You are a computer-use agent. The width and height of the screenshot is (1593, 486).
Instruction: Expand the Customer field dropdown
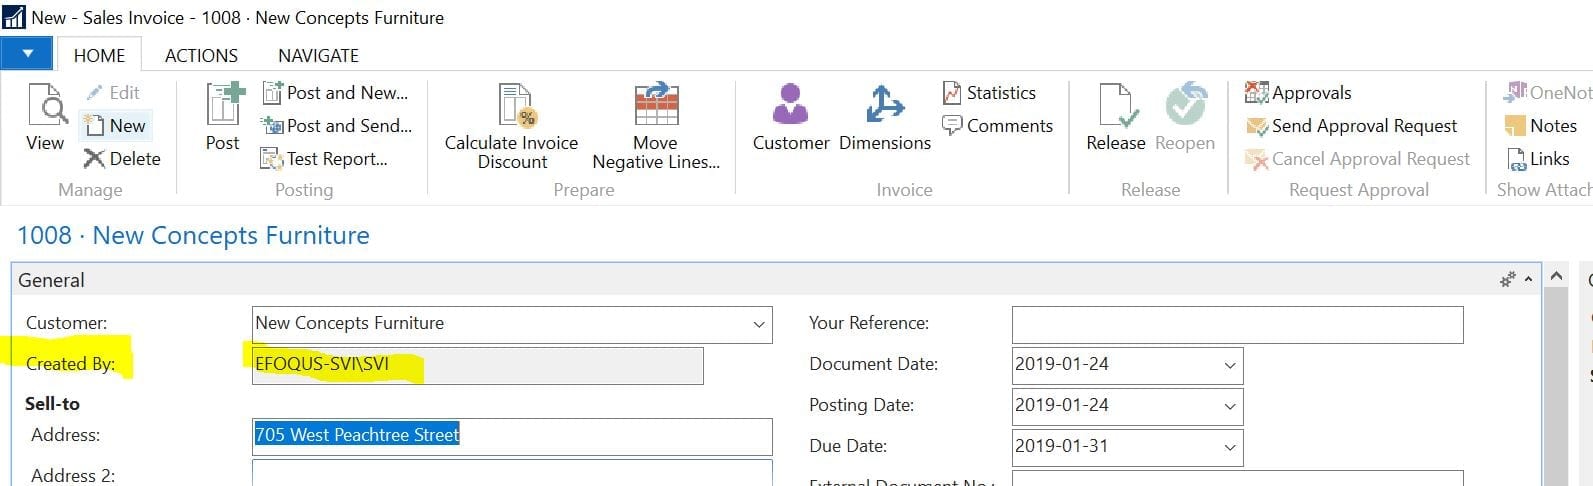(x=758, y=324)
